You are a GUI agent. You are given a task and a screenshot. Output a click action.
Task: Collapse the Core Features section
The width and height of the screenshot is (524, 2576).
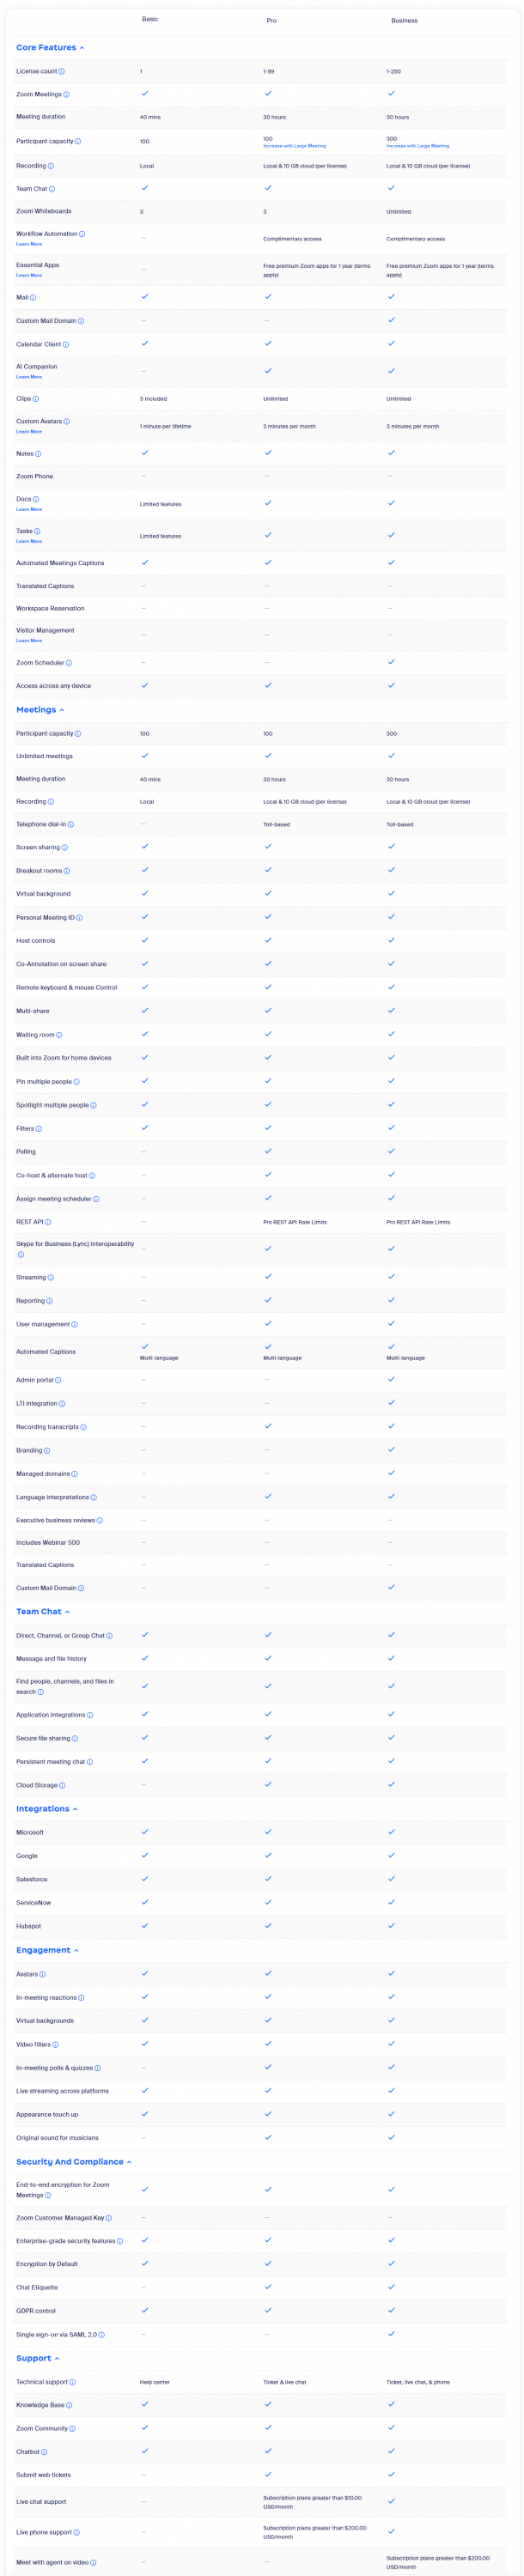(x=82, y=48)
